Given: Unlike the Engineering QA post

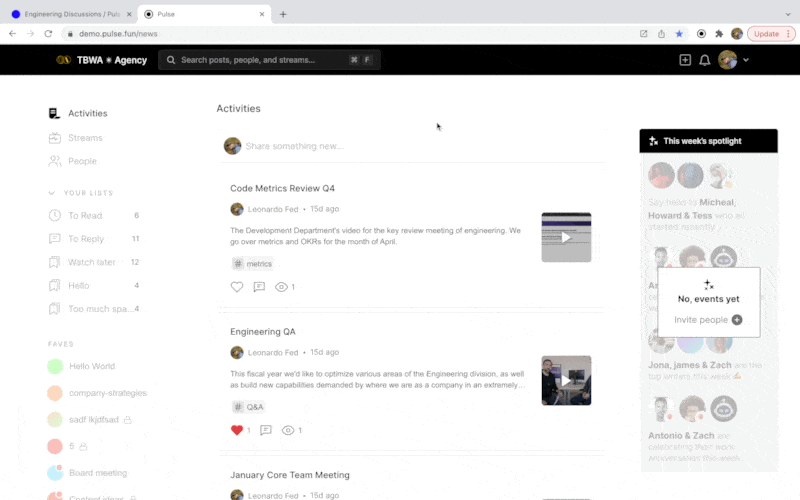Looking at the screenshot, I should click(x=237, y=430).
